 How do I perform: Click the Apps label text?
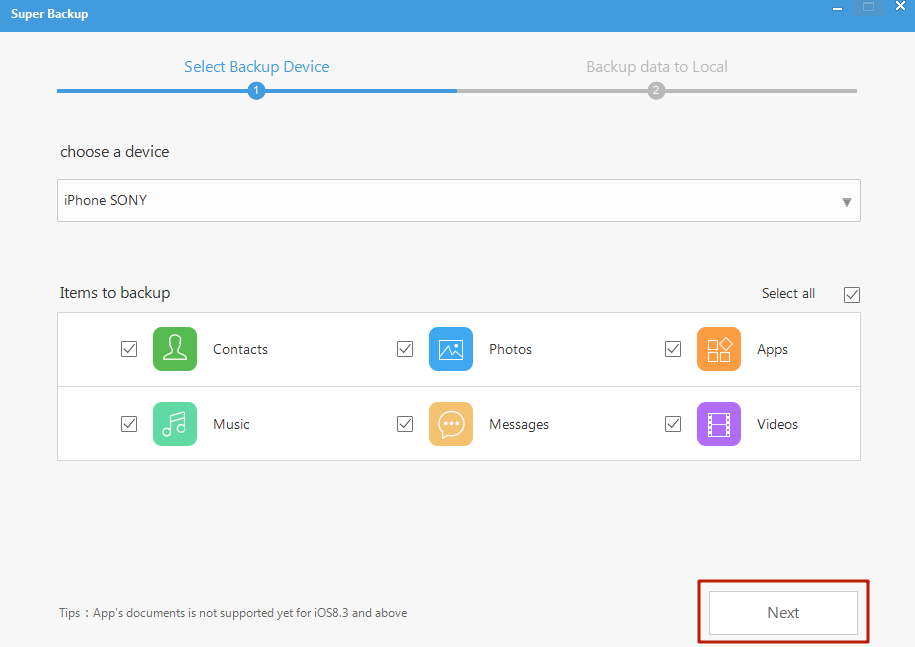tap(772, 349)
